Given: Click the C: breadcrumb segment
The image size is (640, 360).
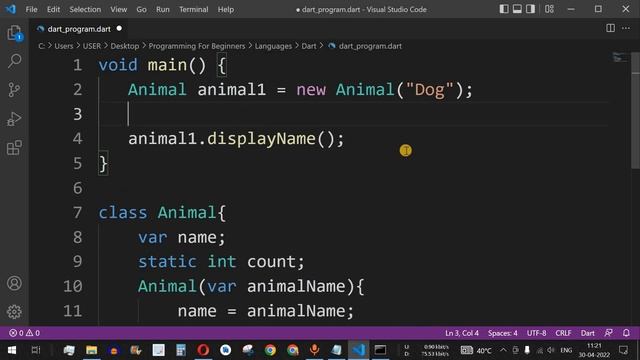Looking at the screenshot, I should pyautogui.click(x=41, y=46).
